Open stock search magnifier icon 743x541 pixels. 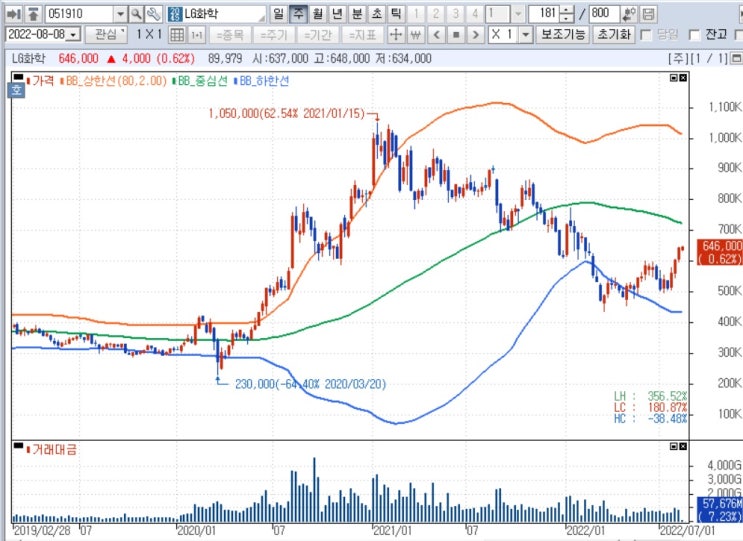(x=136, y=14)
